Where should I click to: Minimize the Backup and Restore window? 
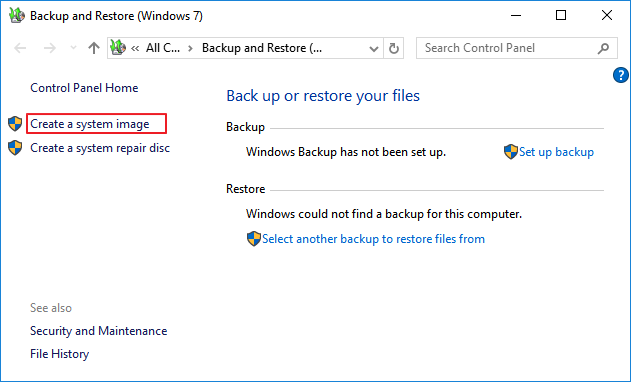click(516, 15)
